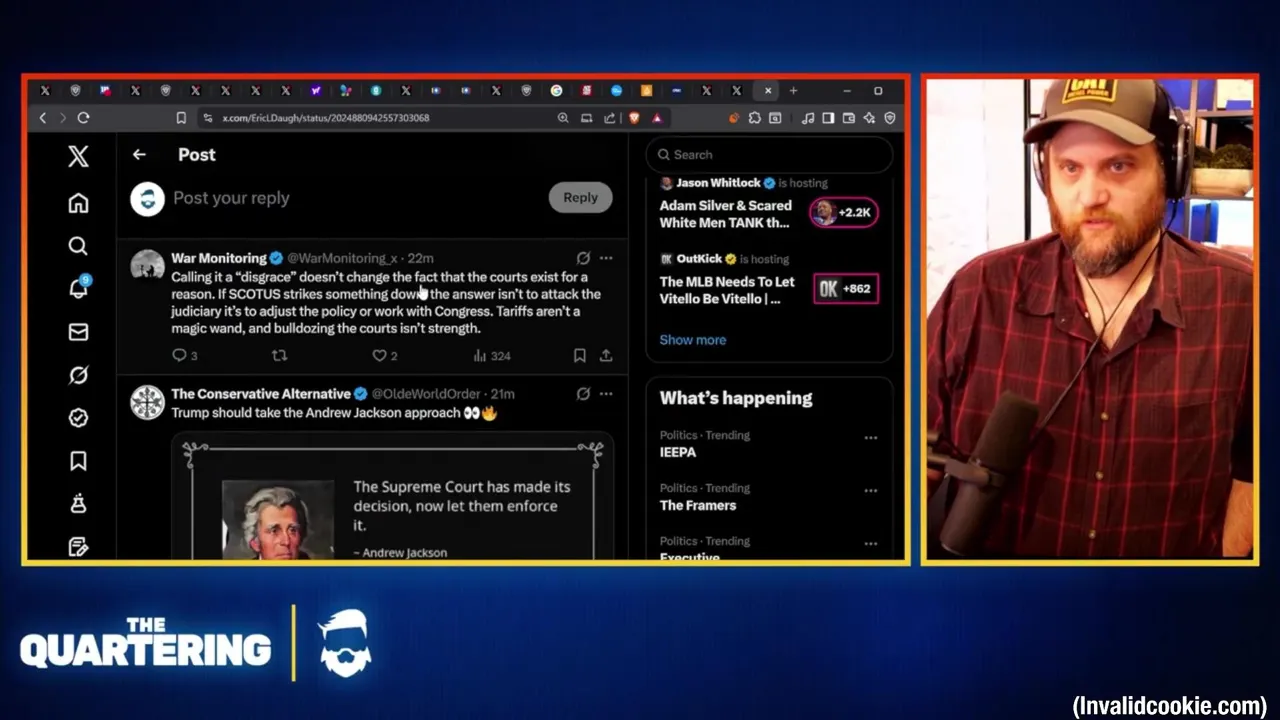Open the Brave Wallet toolbar icon
Image resolution: width=1280 pixels, height=720 pixels.
(849, 118)
